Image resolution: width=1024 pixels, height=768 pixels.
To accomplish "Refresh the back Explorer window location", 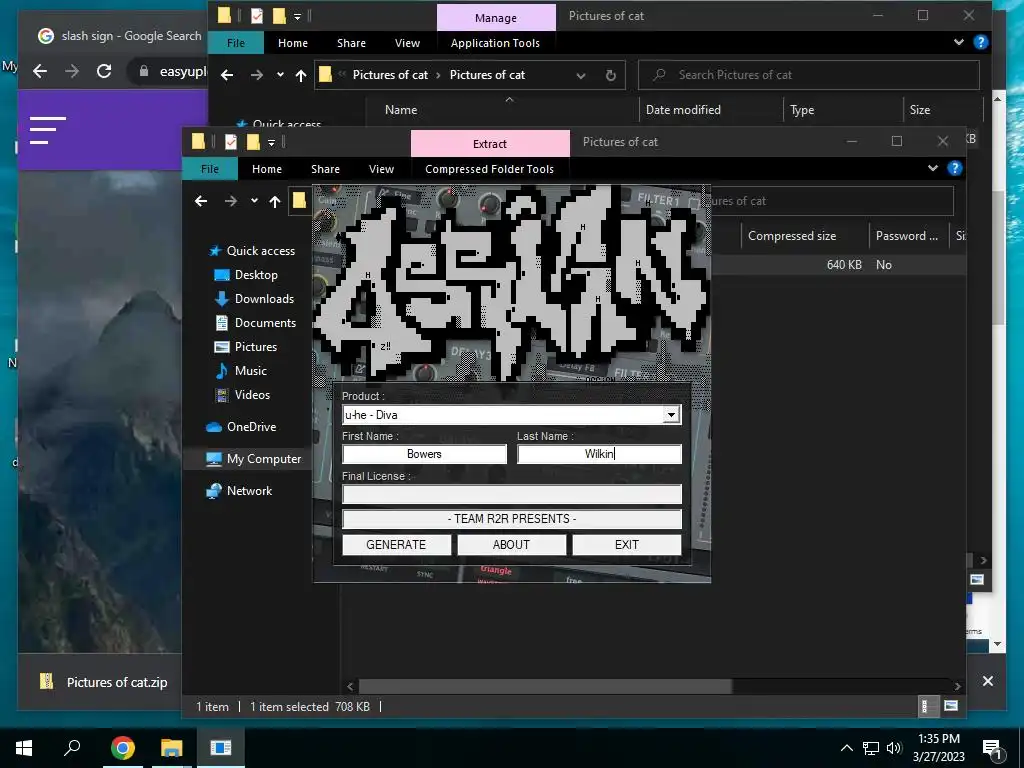I will [611, 75].
